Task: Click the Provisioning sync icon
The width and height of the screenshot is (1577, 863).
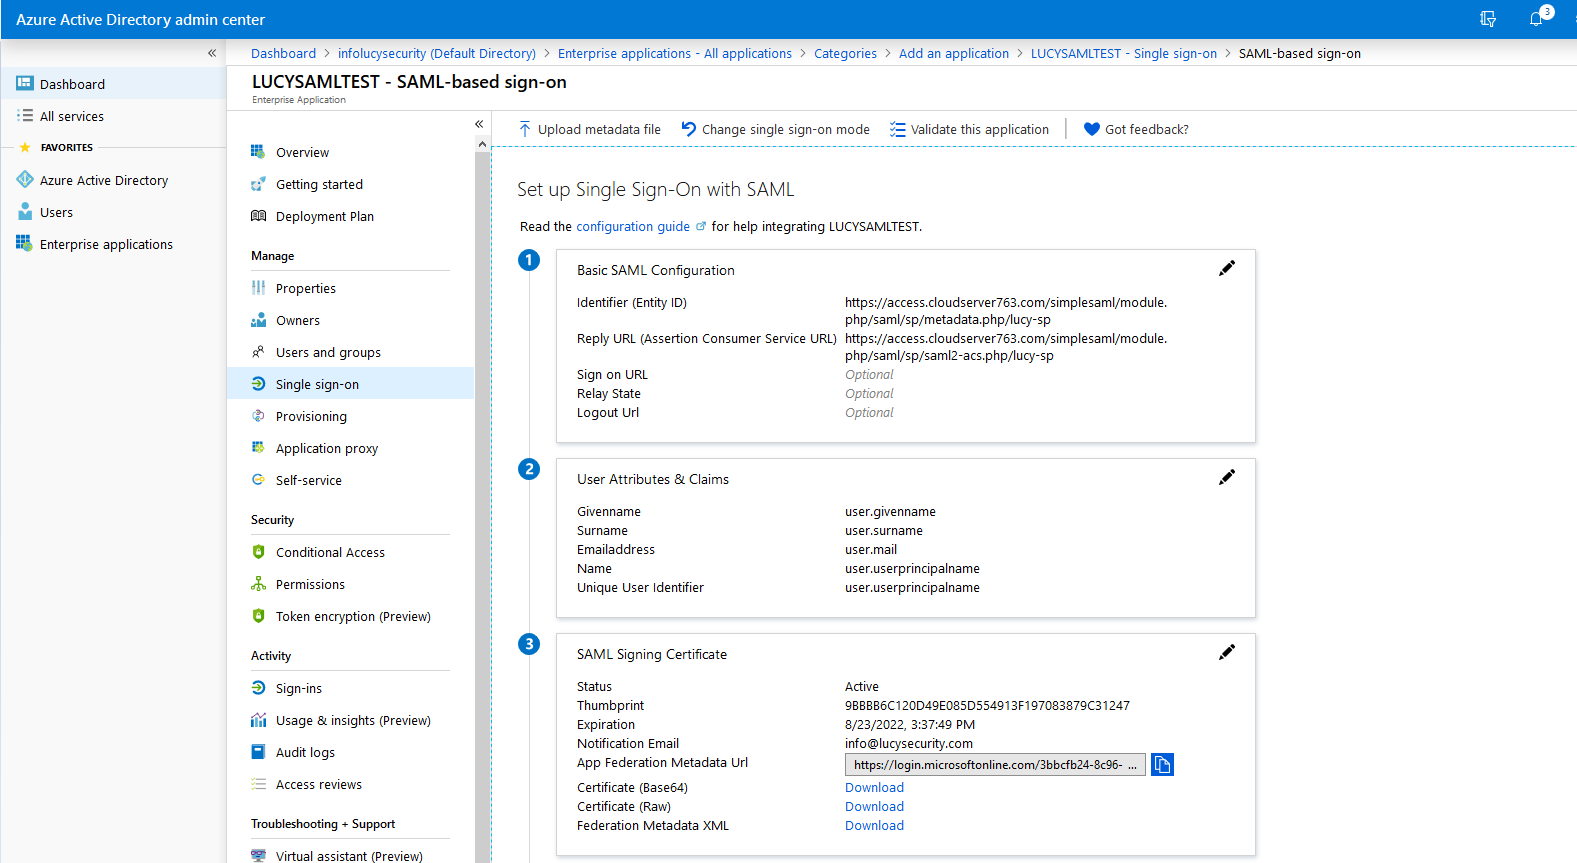Action: [x=258, y=416]
